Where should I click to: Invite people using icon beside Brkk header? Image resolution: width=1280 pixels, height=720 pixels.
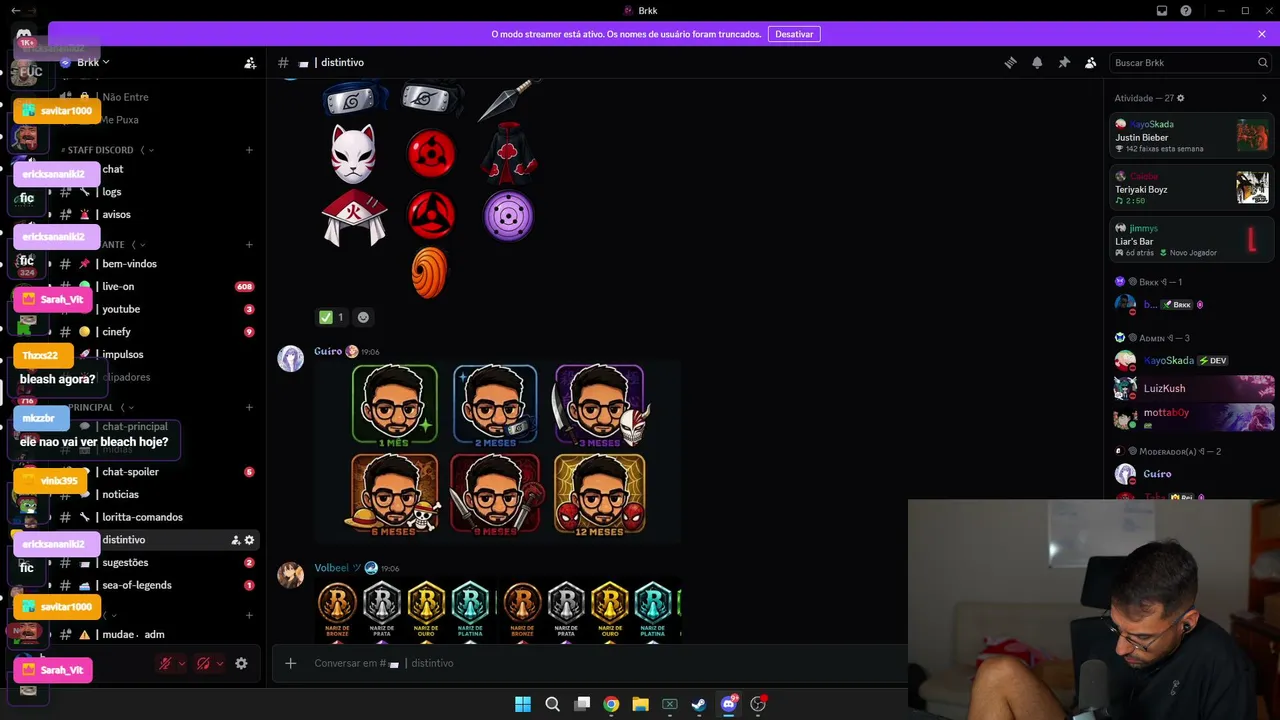click(250, 62)
